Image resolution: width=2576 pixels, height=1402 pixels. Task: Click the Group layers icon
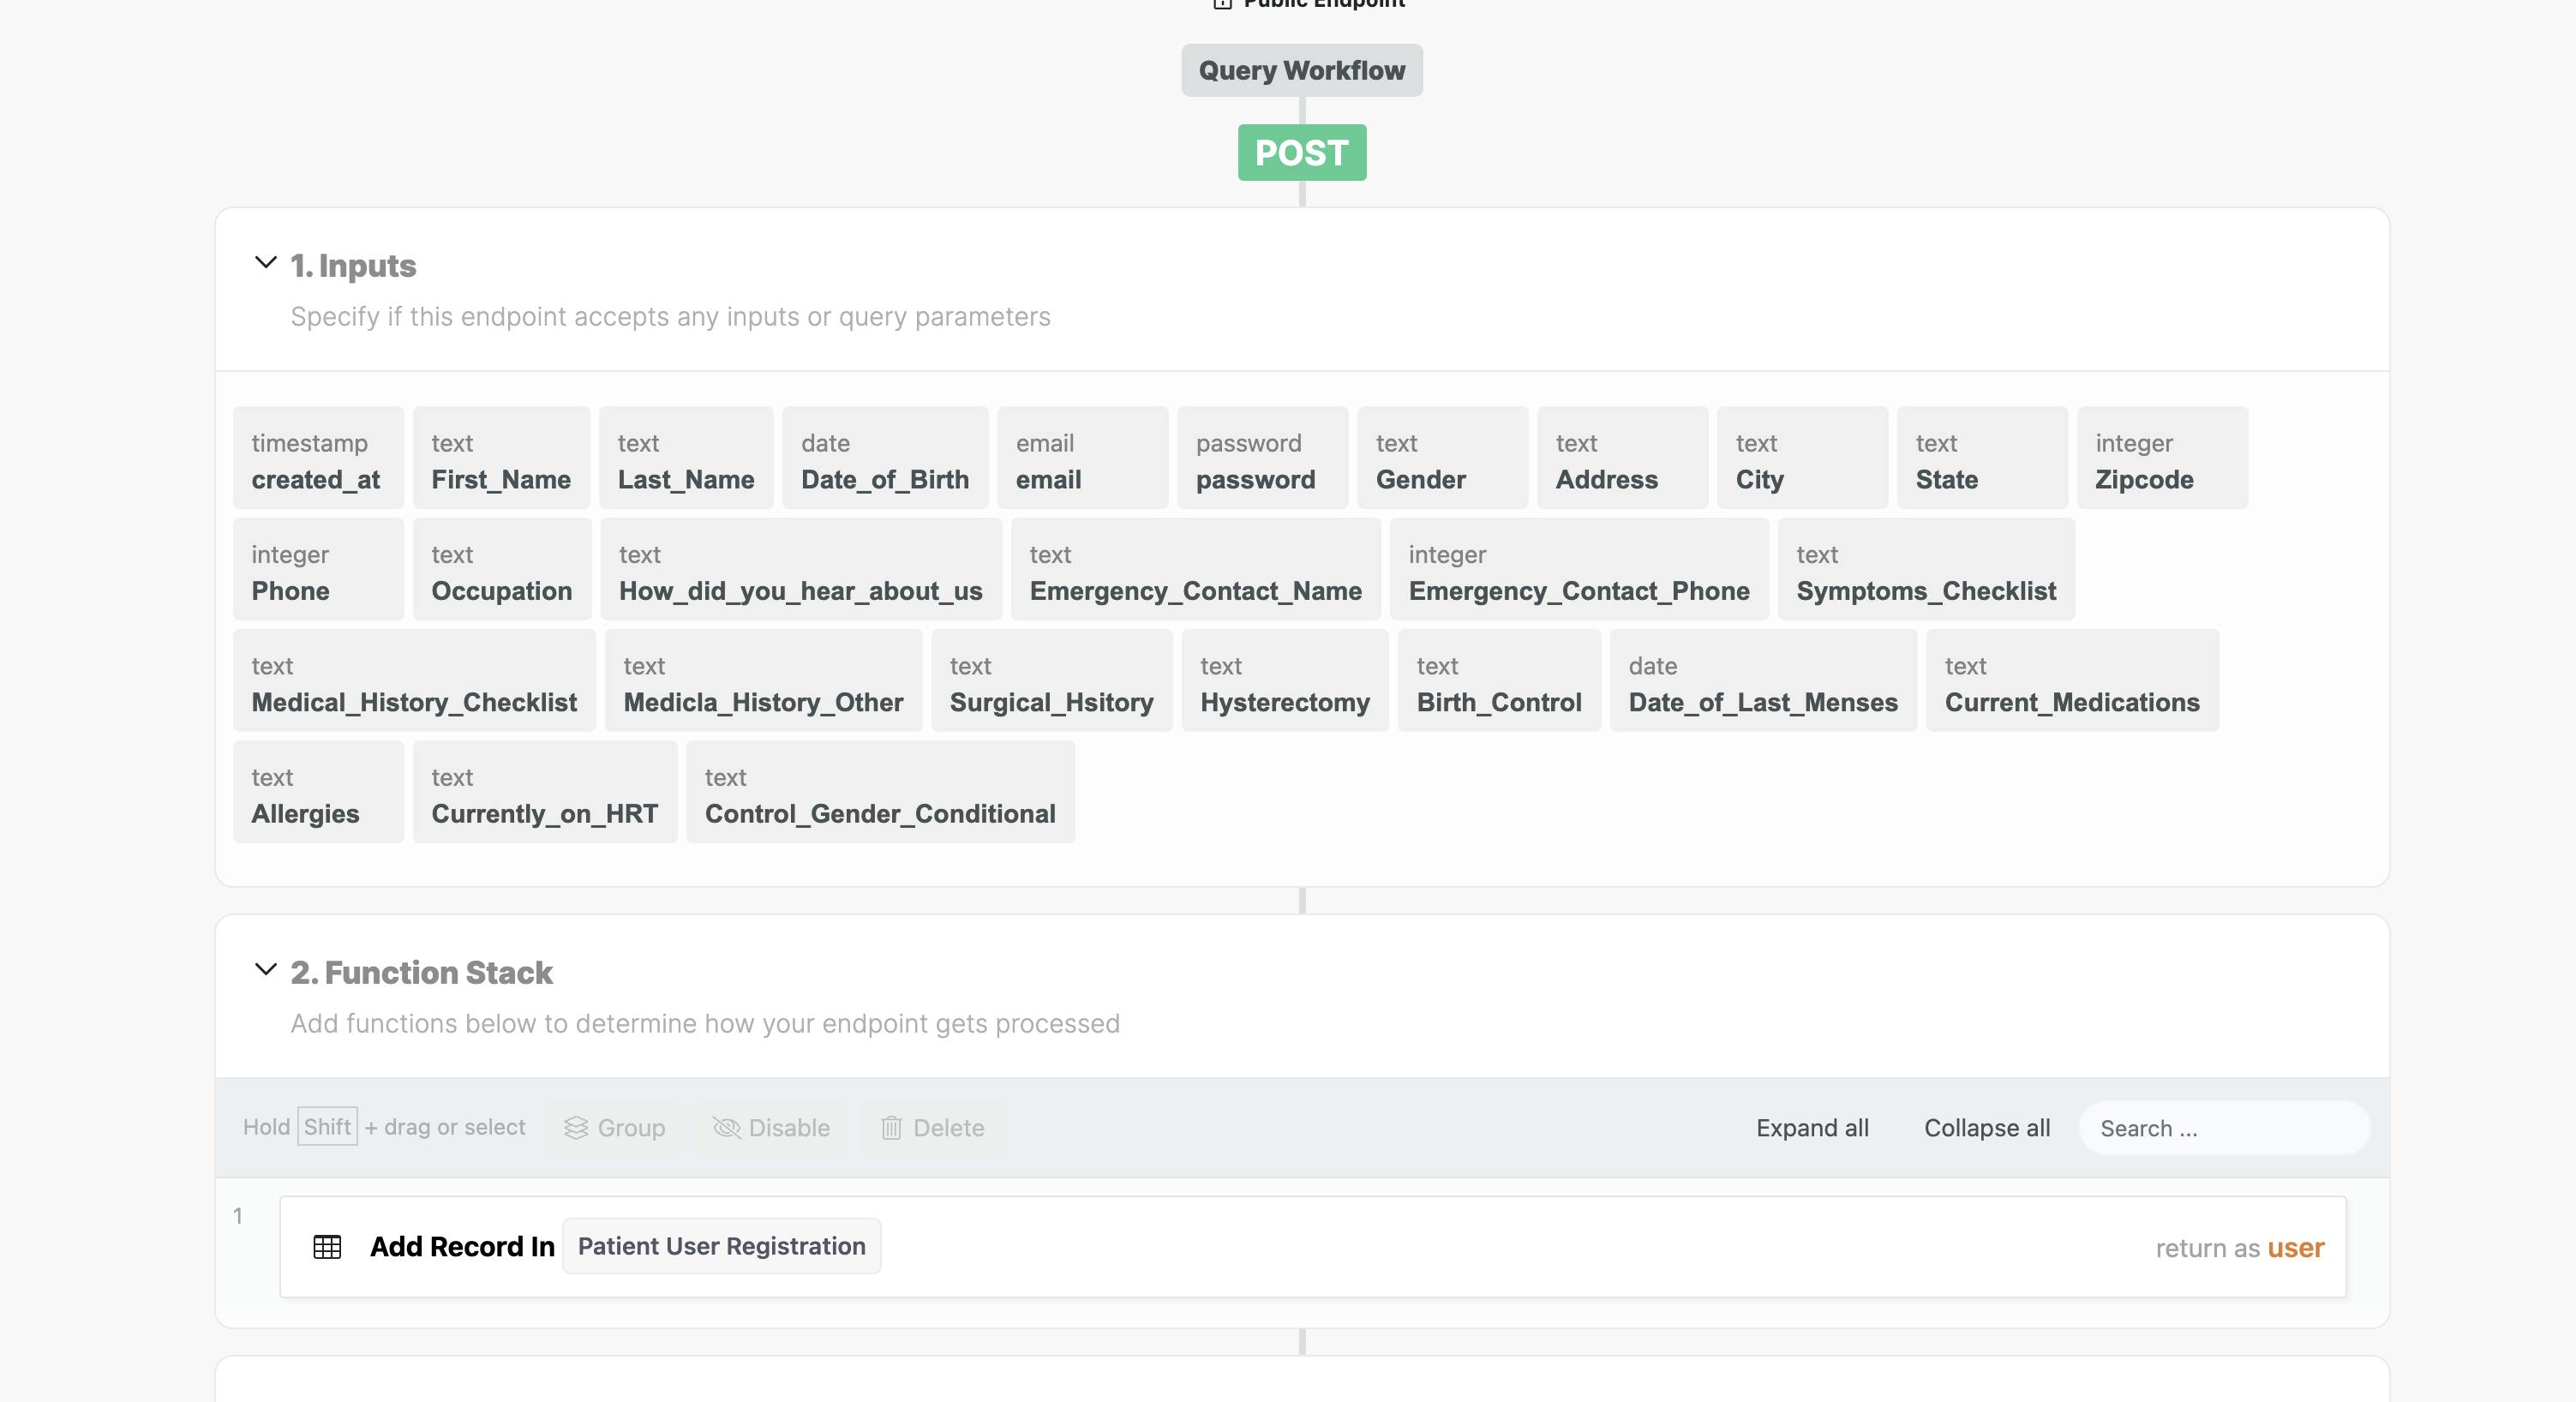(x=576, y=1128)
